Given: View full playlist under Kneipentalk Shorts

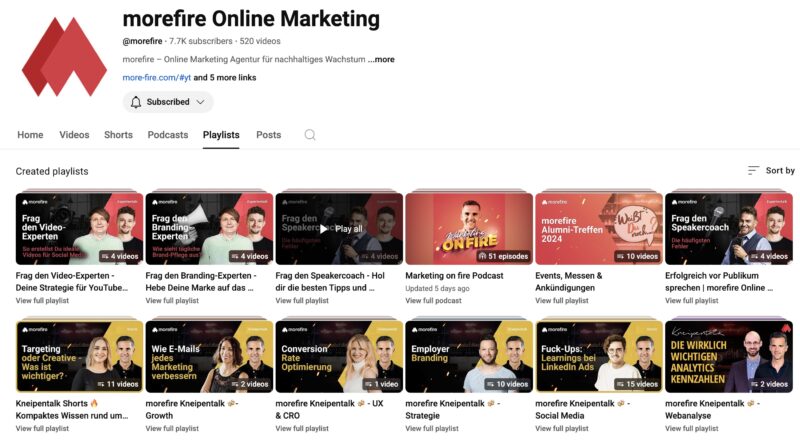Looking at the screenshot, I should [x=42, y=428].
